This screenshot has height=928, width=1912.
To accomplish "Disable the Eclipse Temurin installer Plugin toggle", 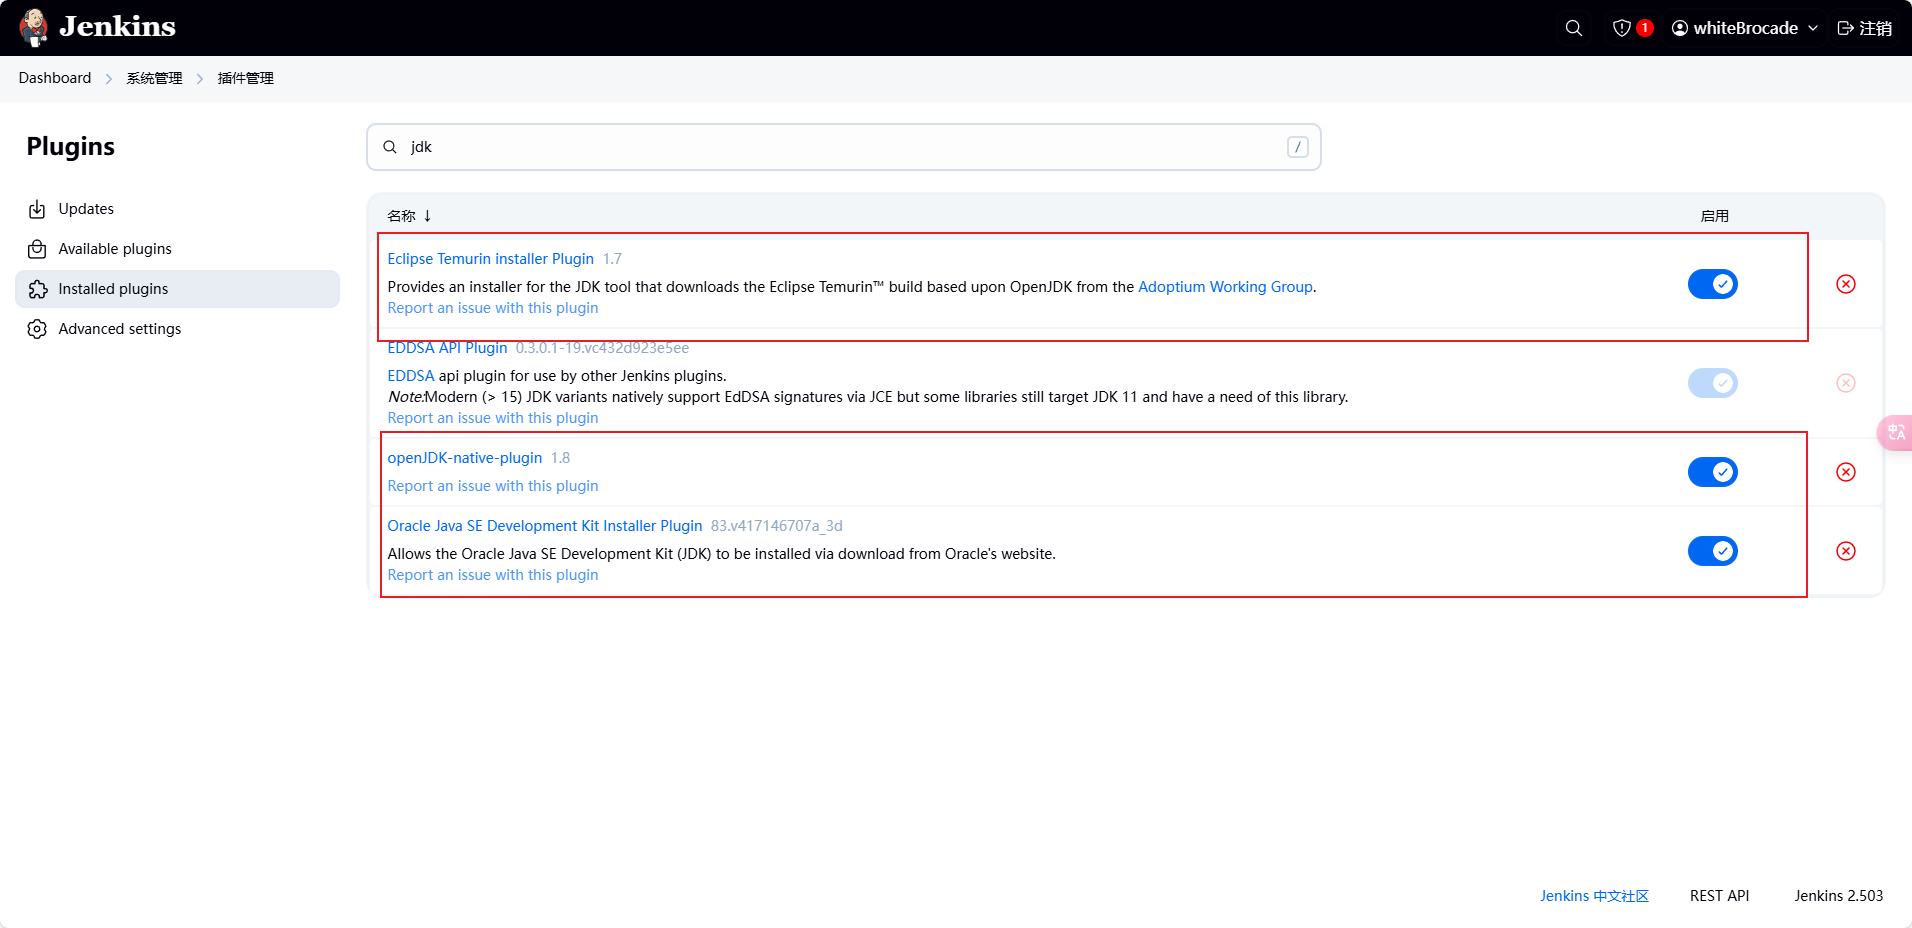I will click(1713, 284).
